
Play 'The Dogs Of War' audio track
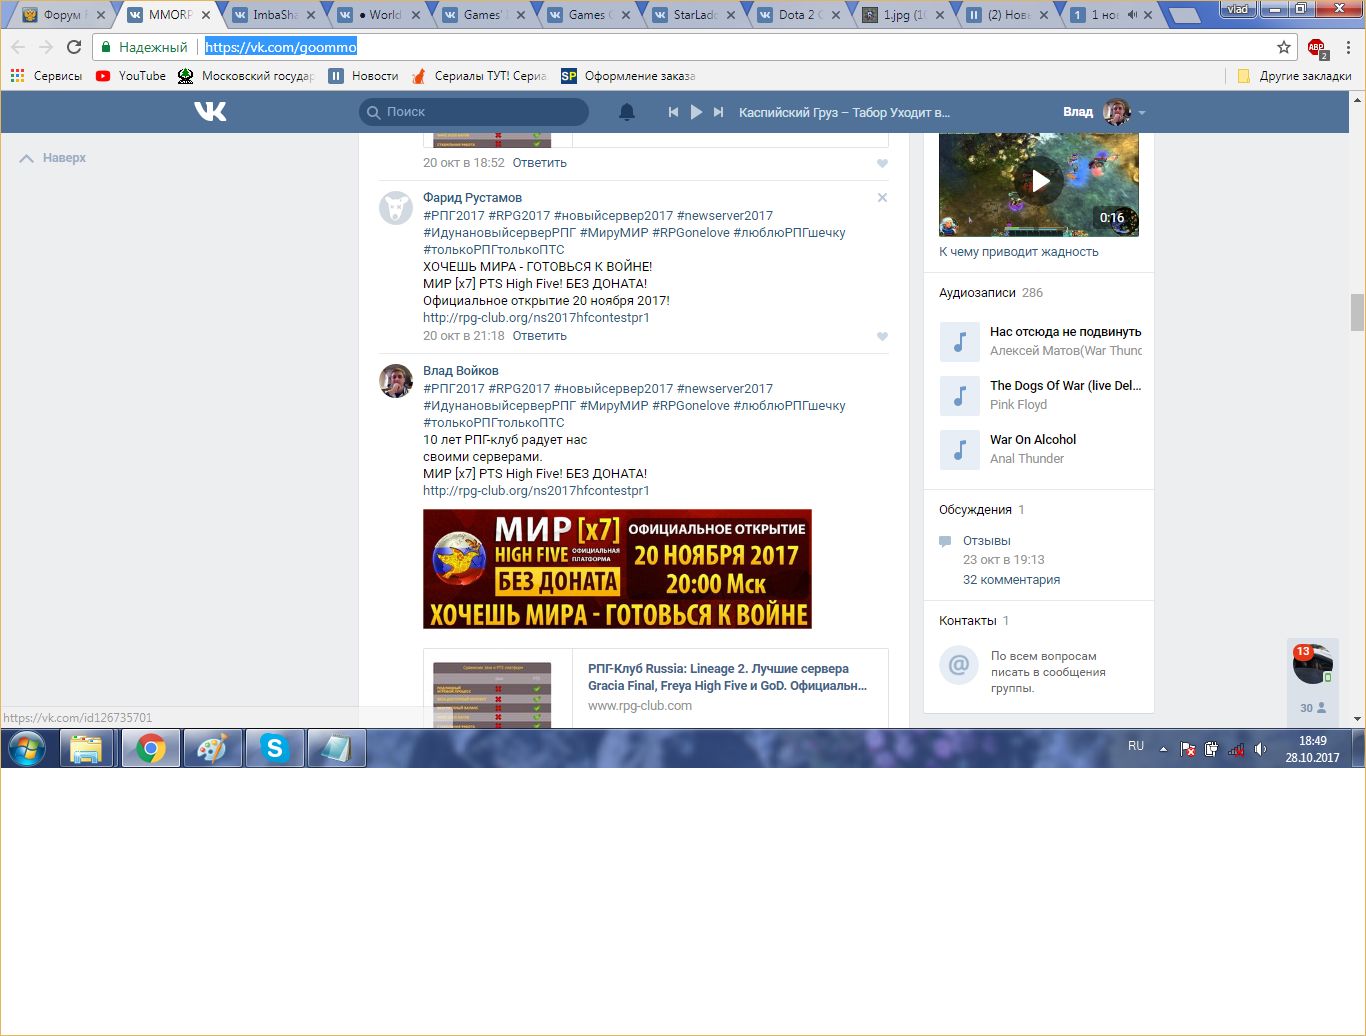click(x=959, y=395)
